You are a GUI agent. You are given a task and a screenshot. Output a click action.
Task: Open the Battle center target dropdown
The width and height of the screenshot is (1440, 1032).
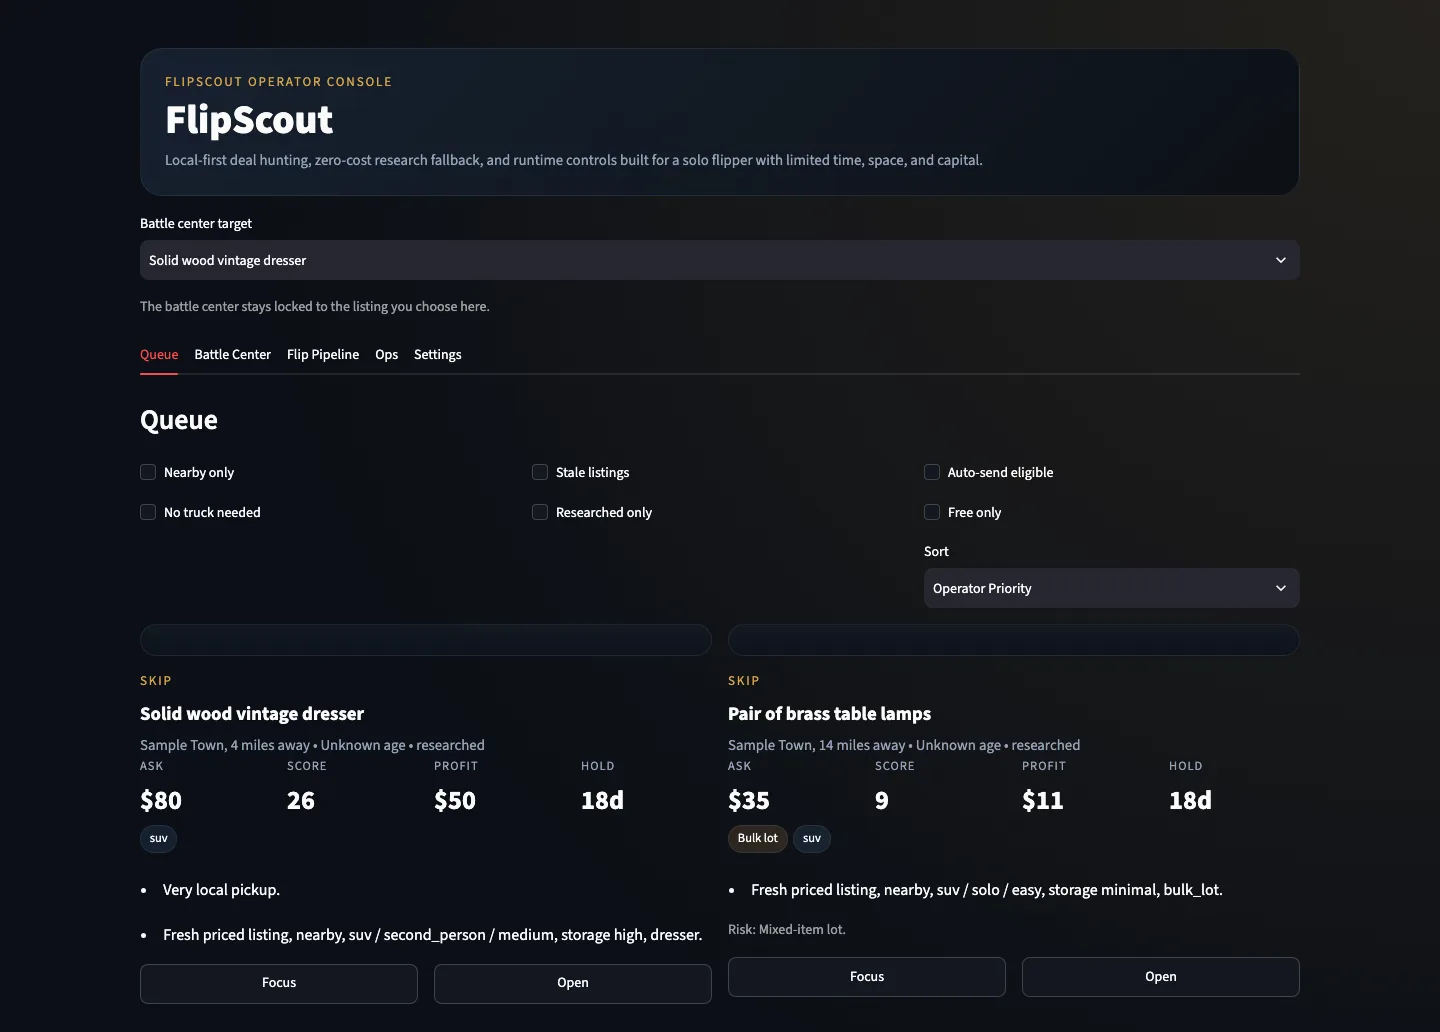pyautogui.click(x=720, y=260)
